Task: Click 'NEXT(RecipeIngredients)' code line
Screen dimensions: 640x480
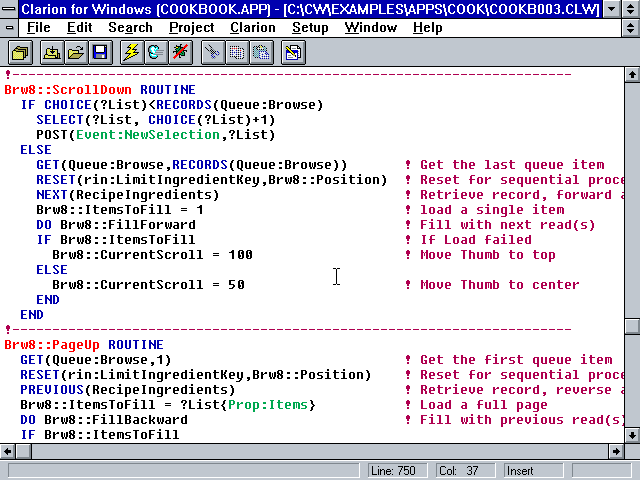Action: (x=127, y=195)
